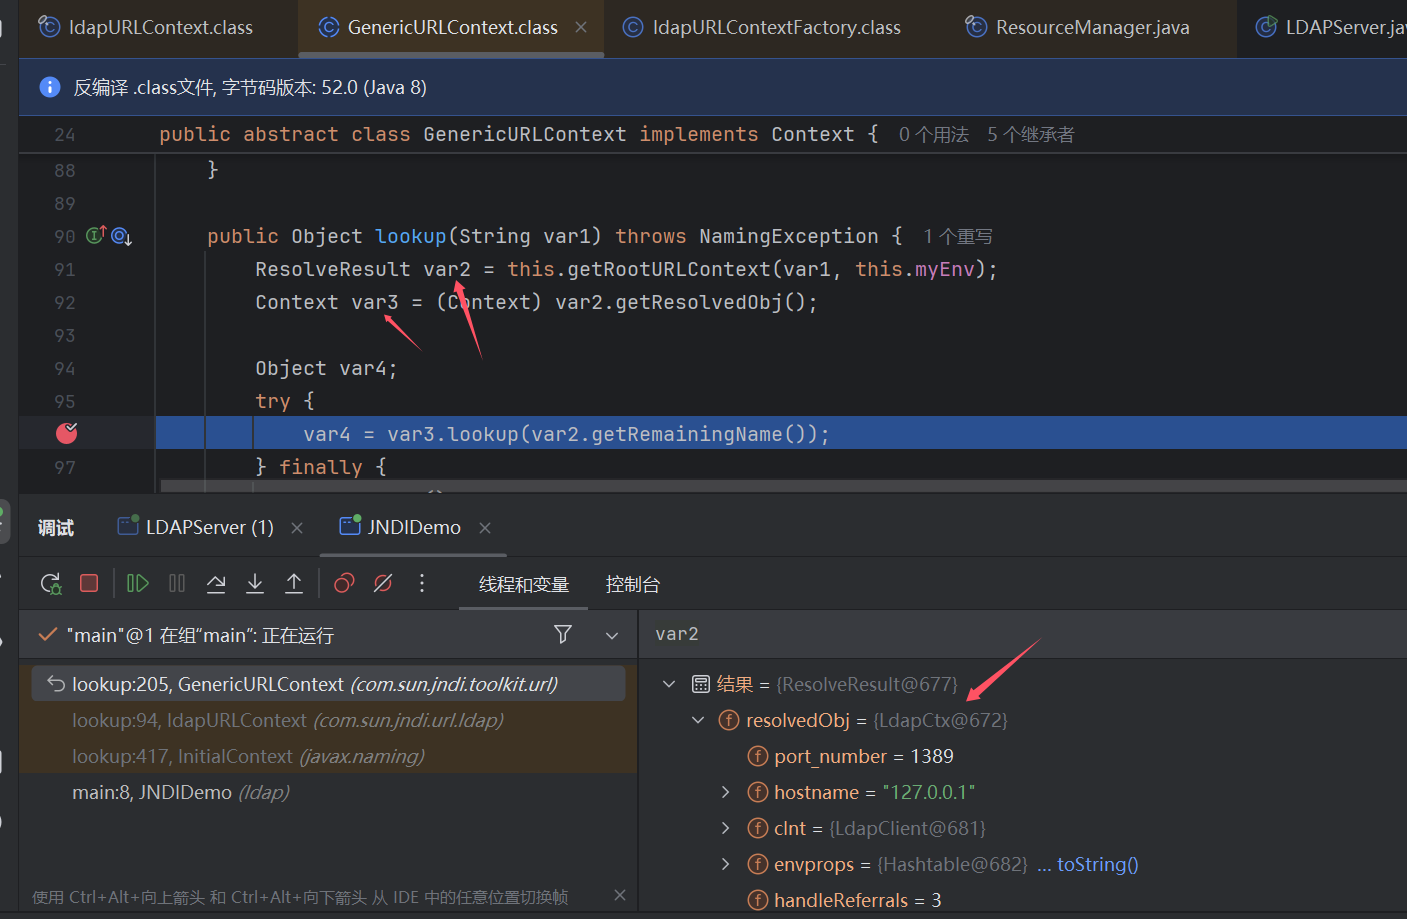
Task: Step out of current method
Action: coord(294,583)
